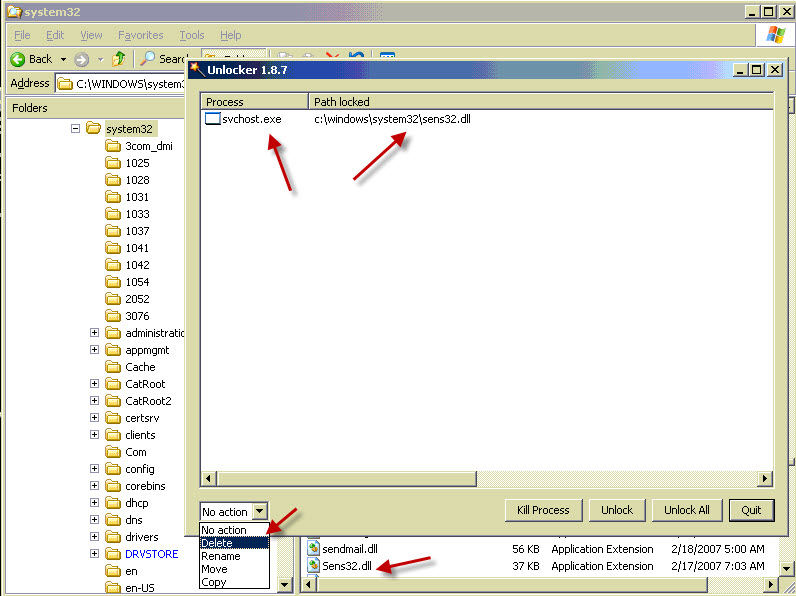Select the Sens32.dll file
796x596 pixels.
[347, 566]
